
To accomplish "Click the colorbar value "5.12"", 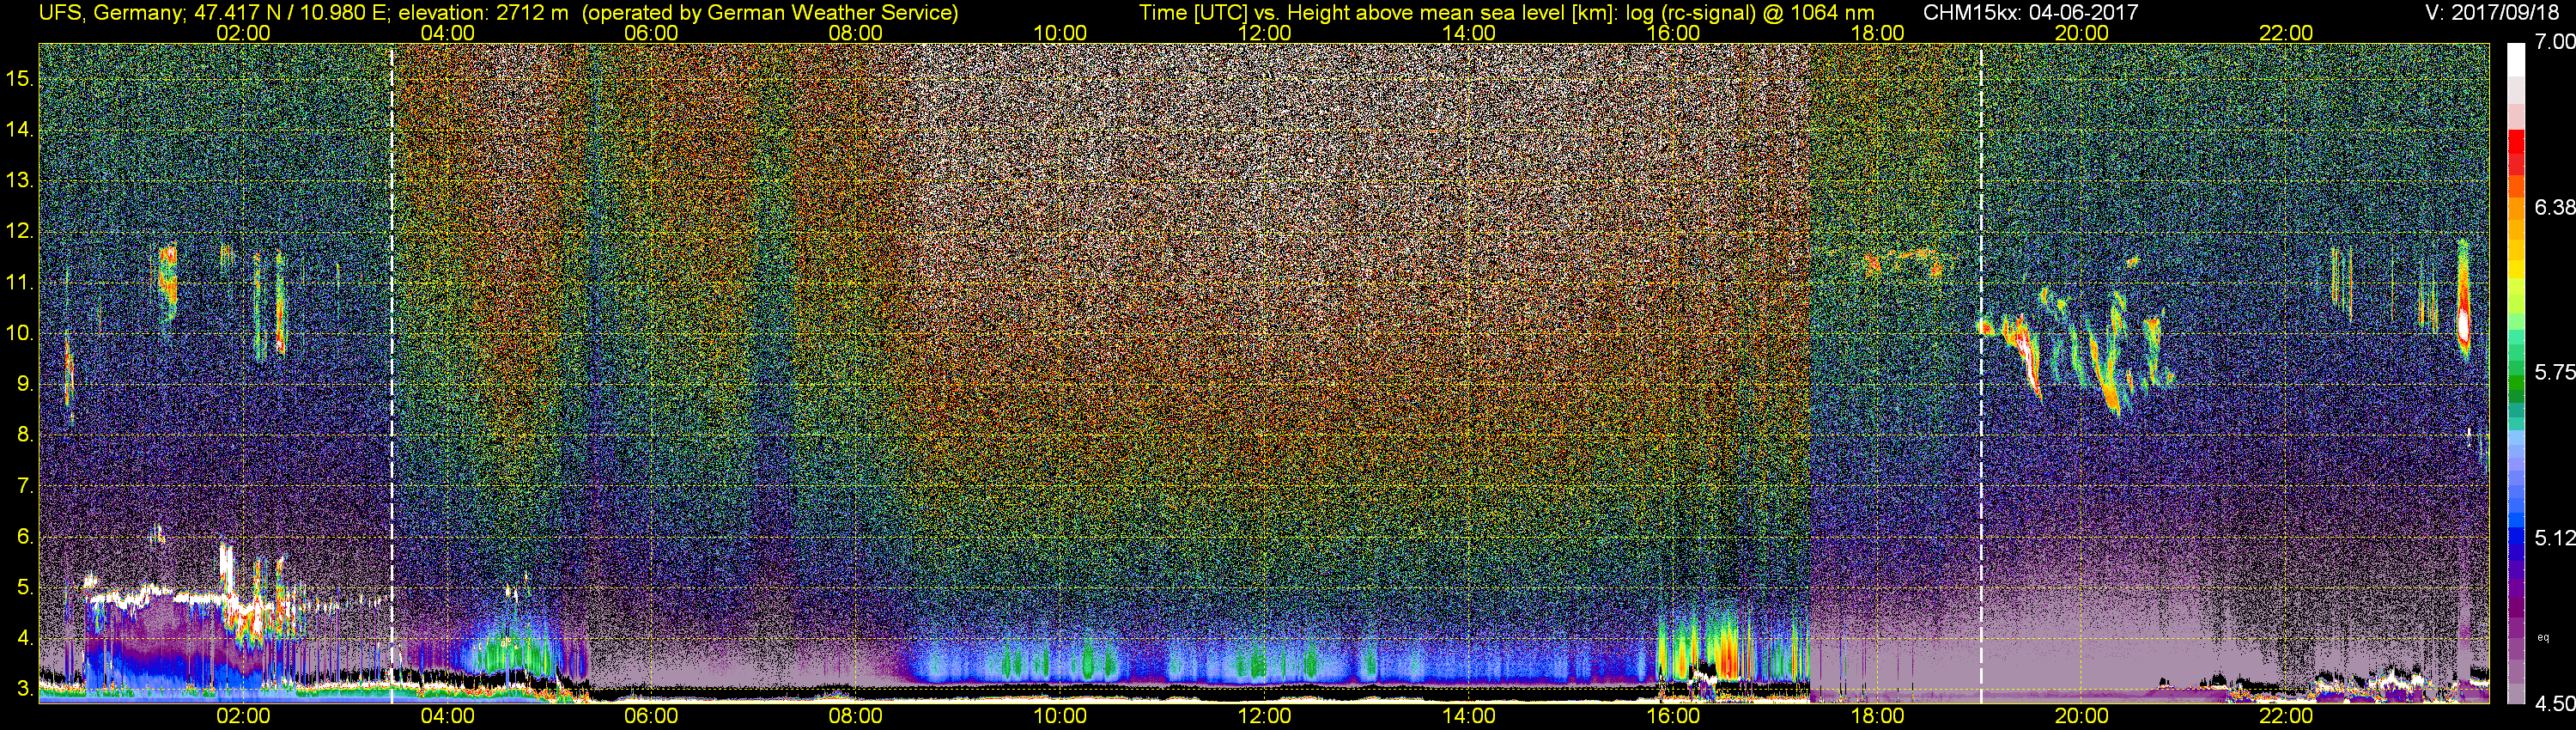I will [x=2554, y=538].
